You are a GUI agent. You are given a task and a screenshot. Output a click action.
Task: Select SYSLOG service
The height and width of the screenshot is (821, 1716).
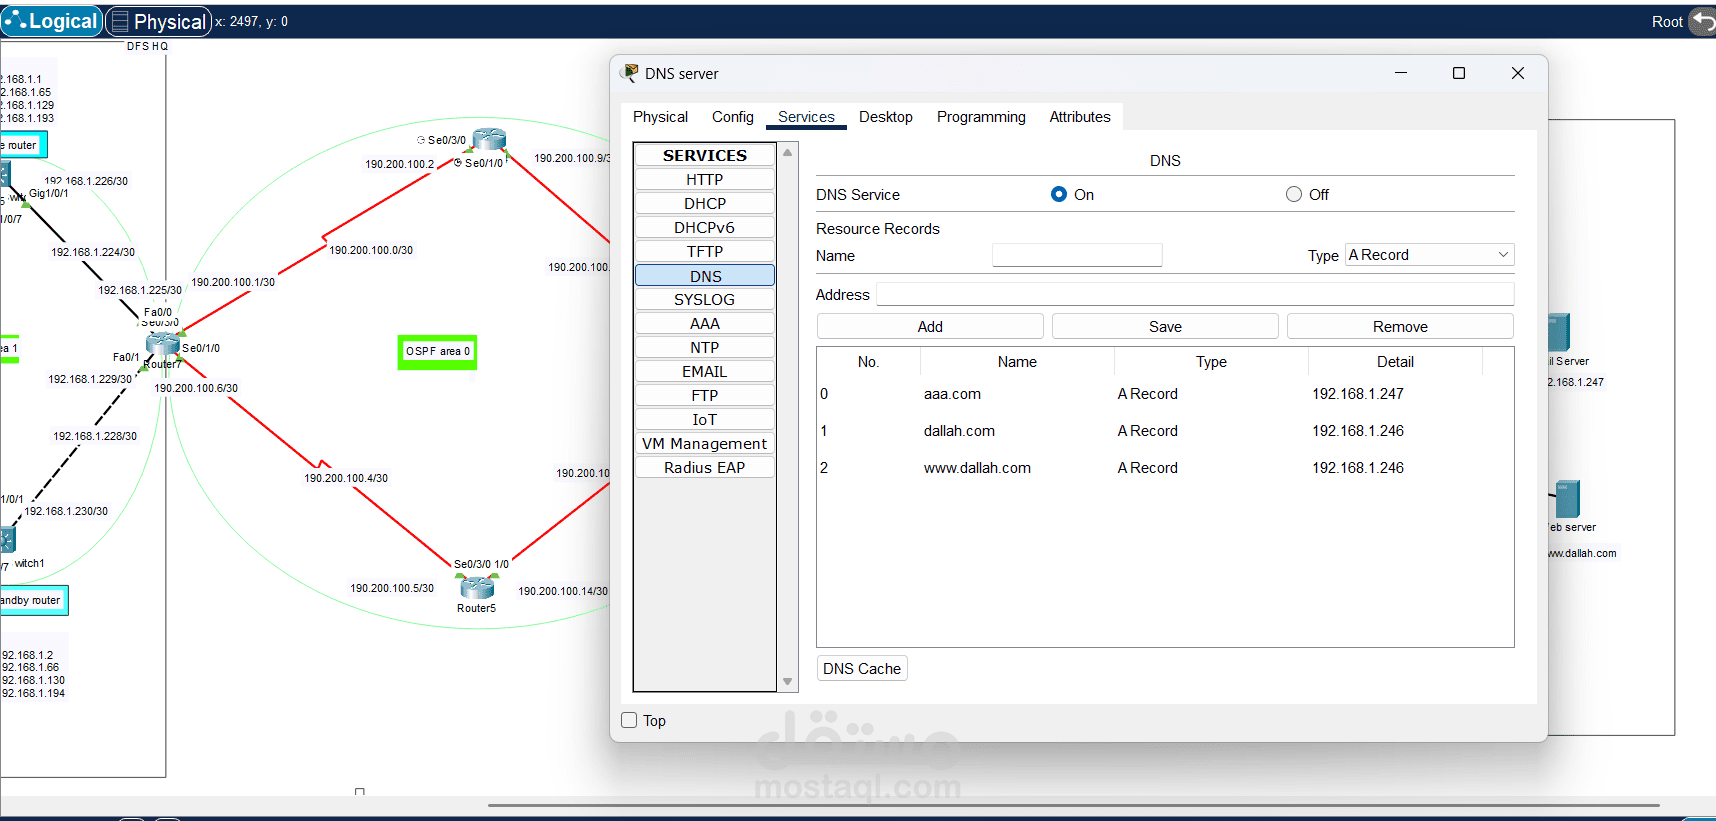coord(705,299)
